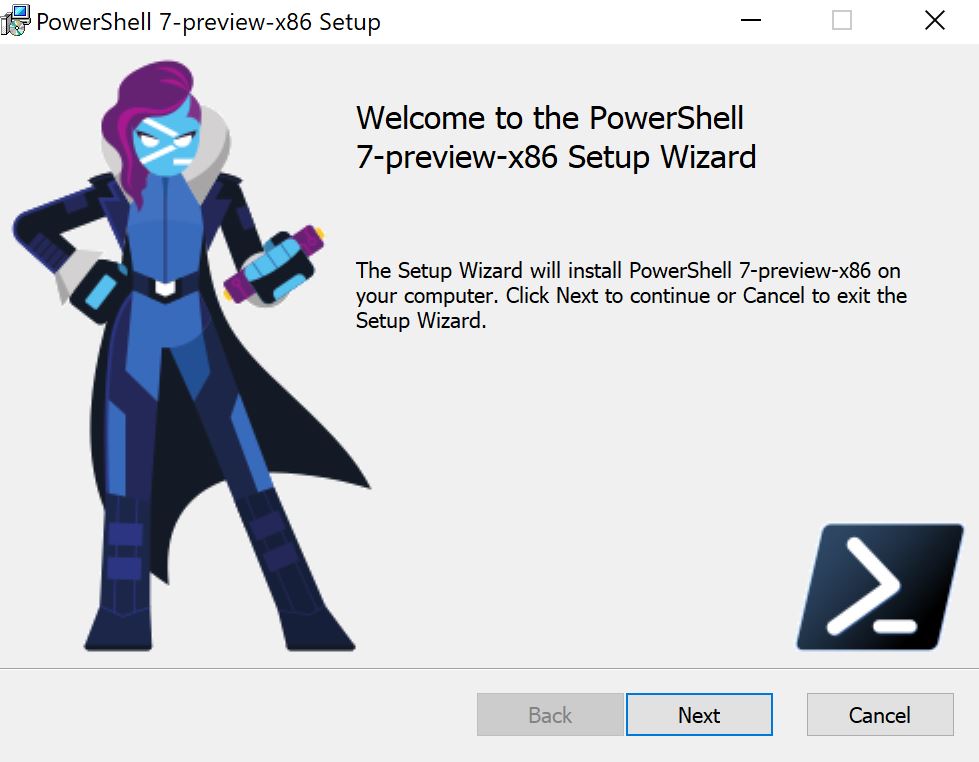Click the installer icon in title bar
This screenshot has height=762, width=979.
pyautogui.click(x=15, y=21)
